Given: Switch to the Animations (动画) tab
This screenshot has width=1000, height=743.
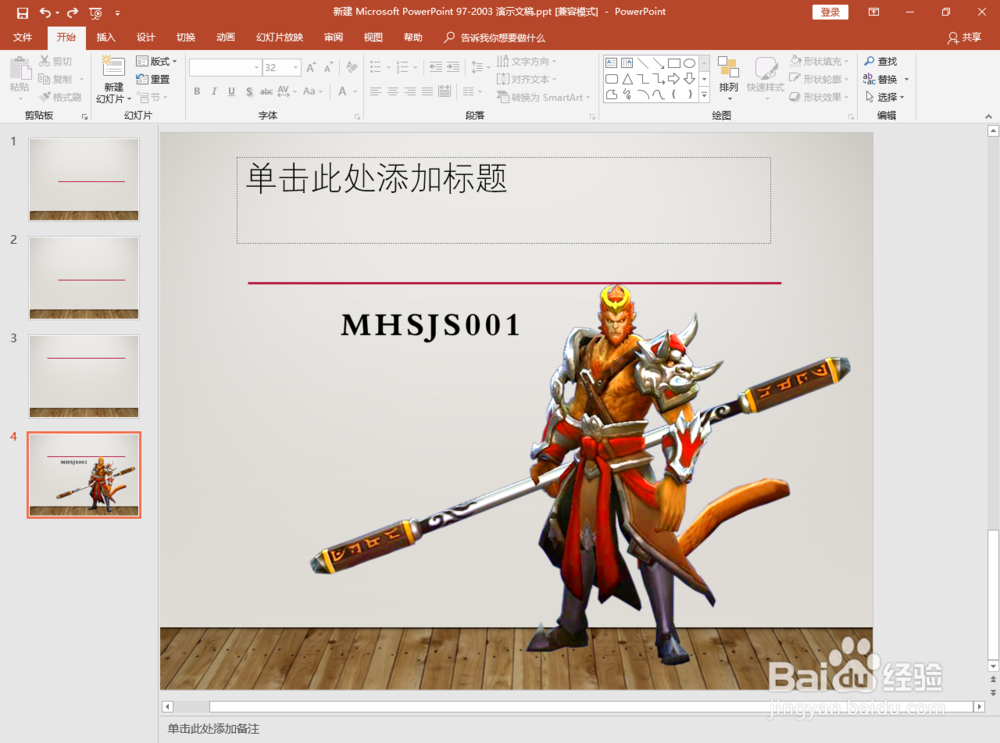Looking at the screenshot, I should coord(226,37).
